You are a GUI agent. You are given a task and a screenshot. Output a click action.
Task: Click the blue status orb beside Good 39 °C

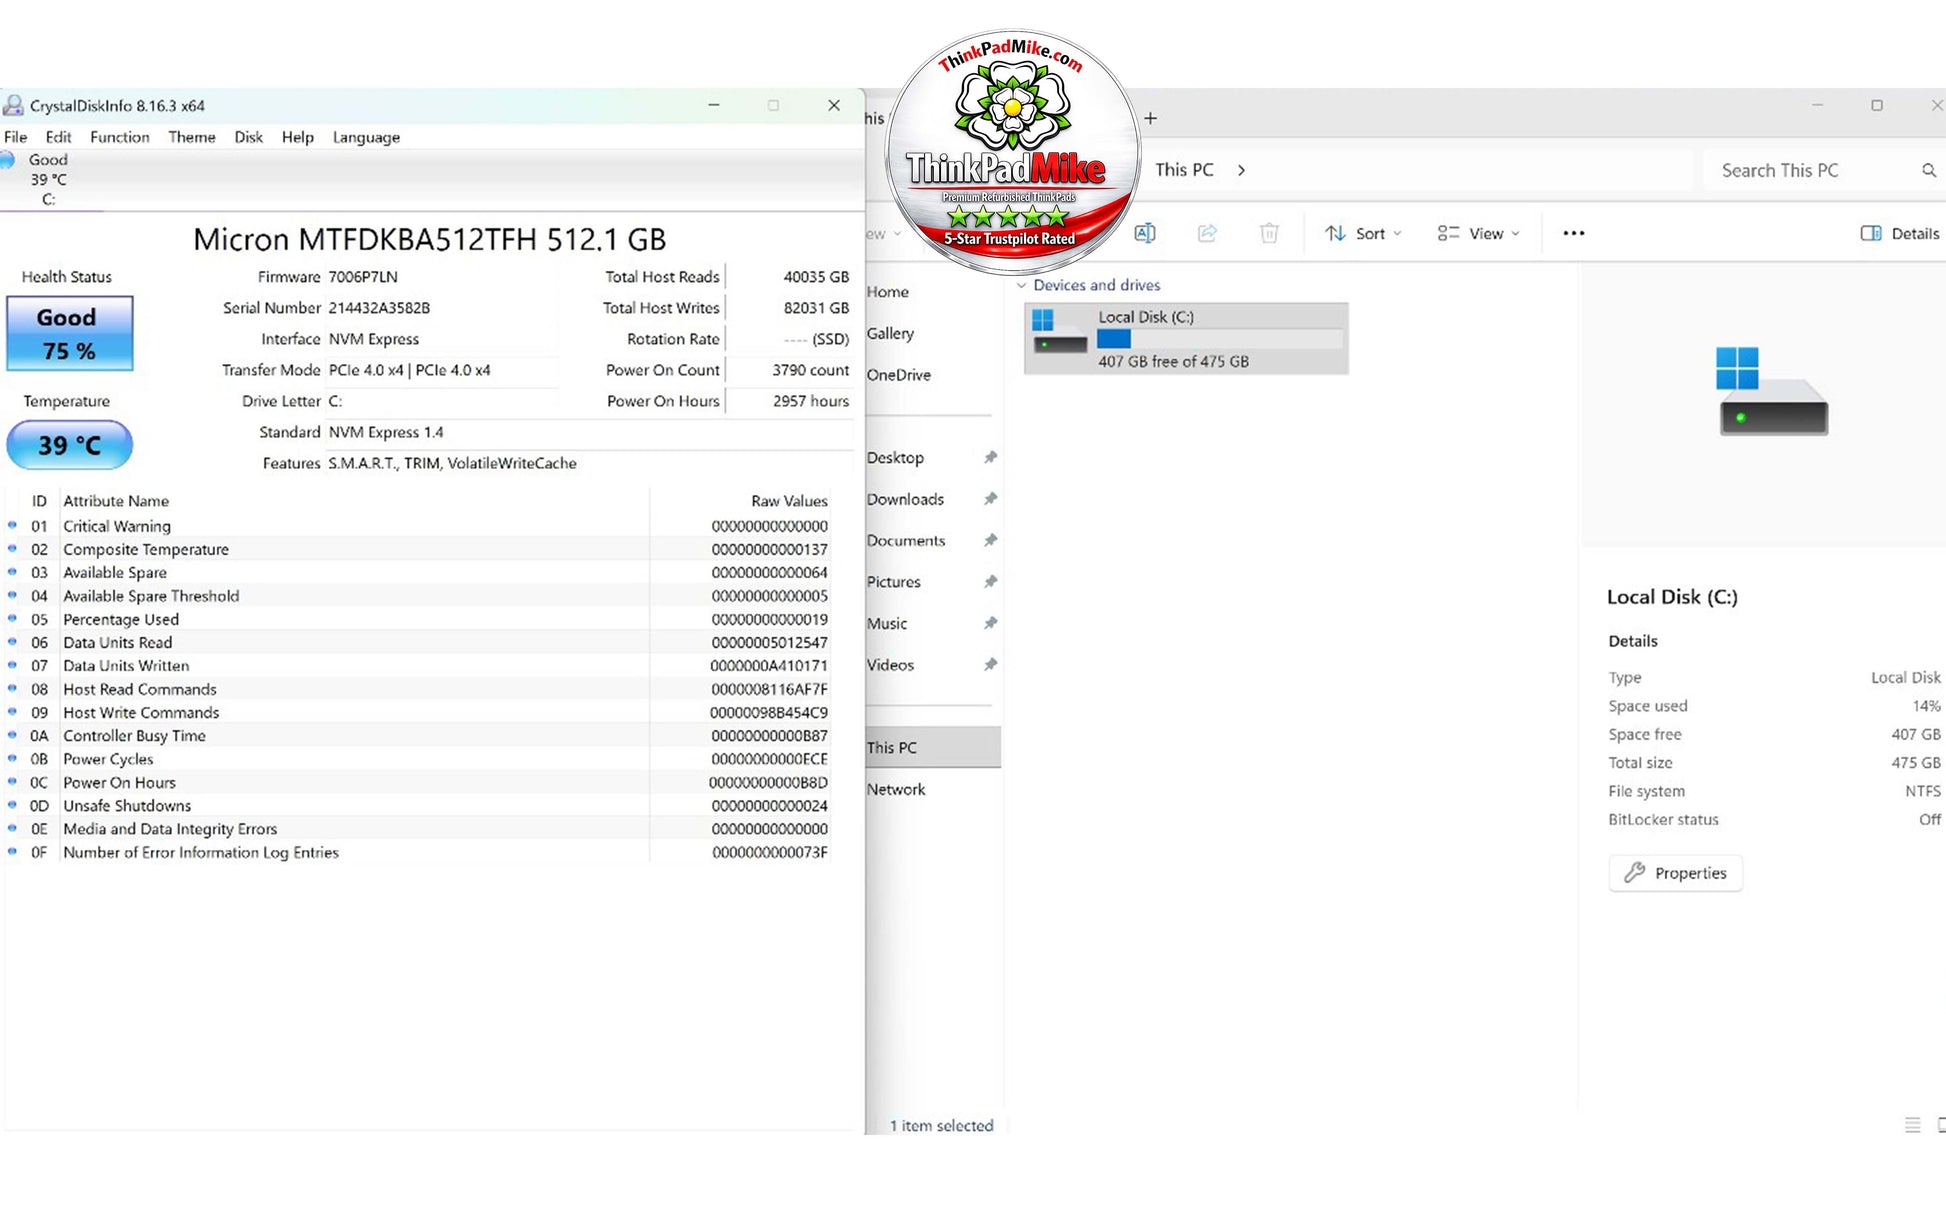click(7, 160)
